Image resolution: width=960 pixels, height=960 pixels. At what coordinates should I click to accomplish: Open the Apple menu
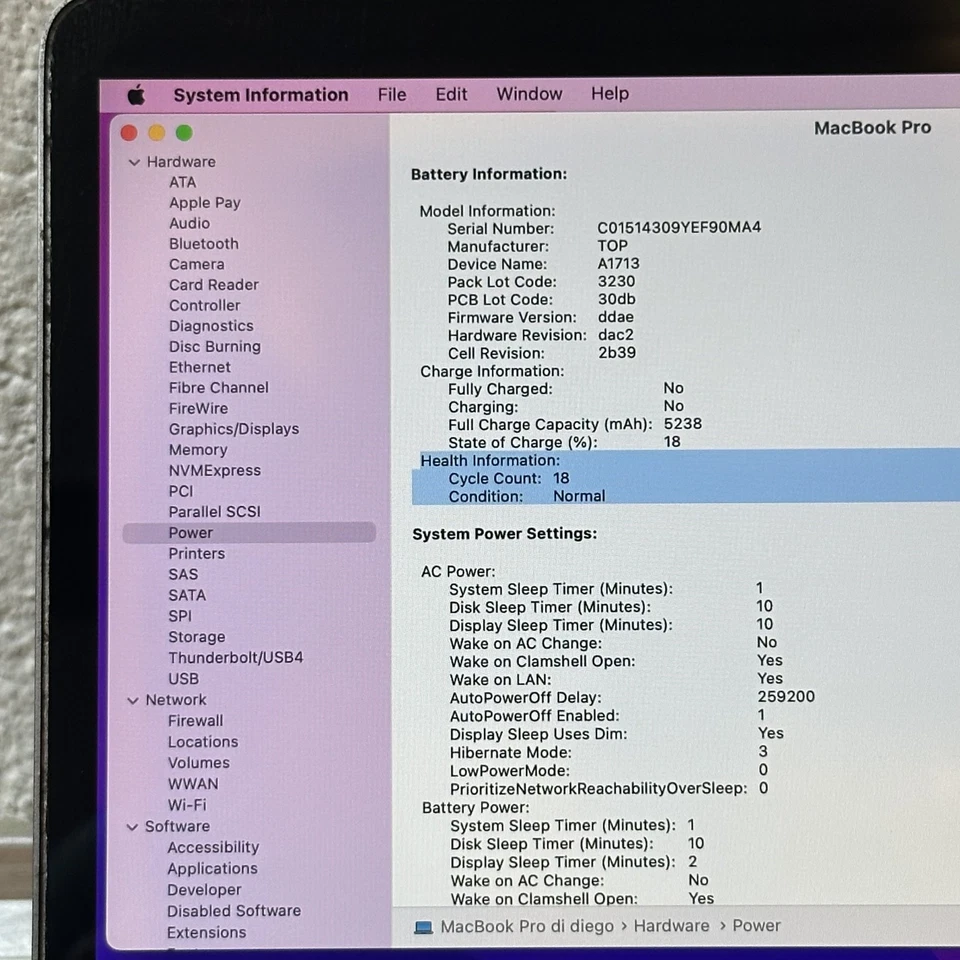[x=137, y=95]
